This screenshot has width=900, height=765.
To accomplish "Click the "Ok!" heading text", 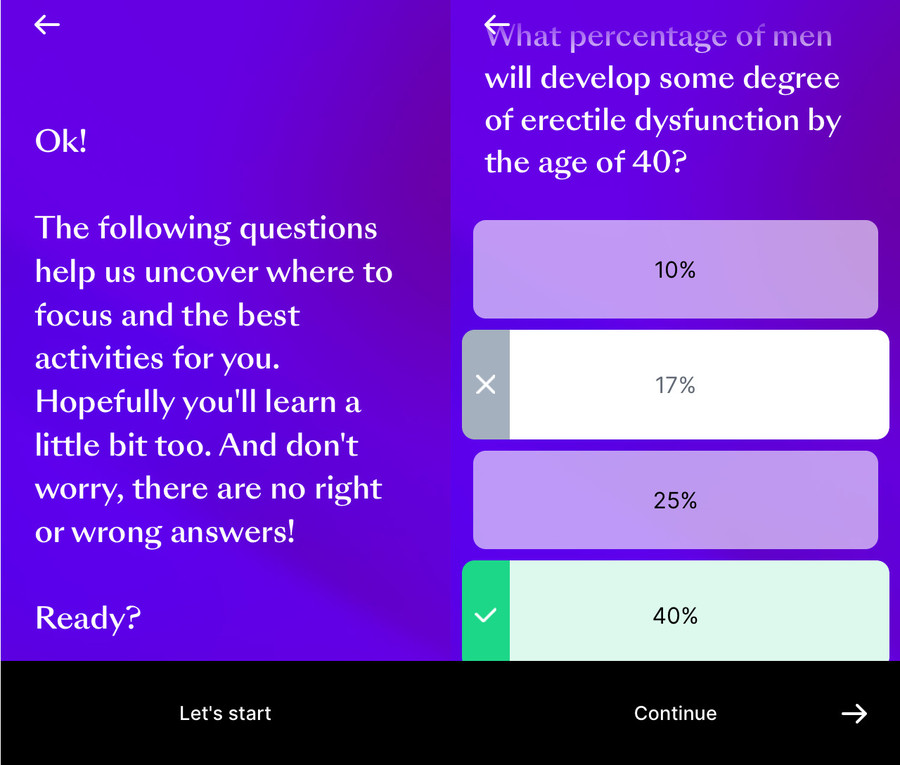I will point(61,141).
